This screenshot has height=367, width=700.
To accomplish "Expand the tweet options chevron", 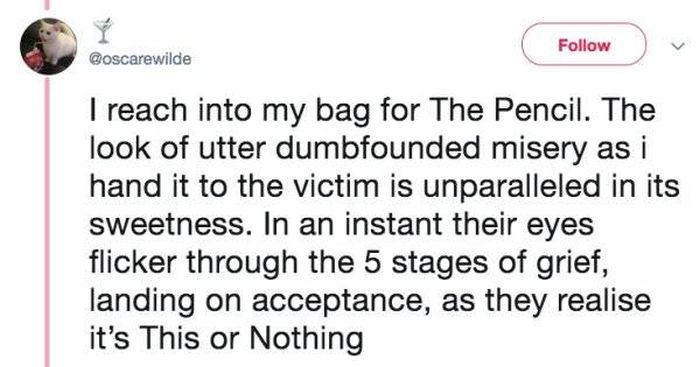I will click(678, 46).
